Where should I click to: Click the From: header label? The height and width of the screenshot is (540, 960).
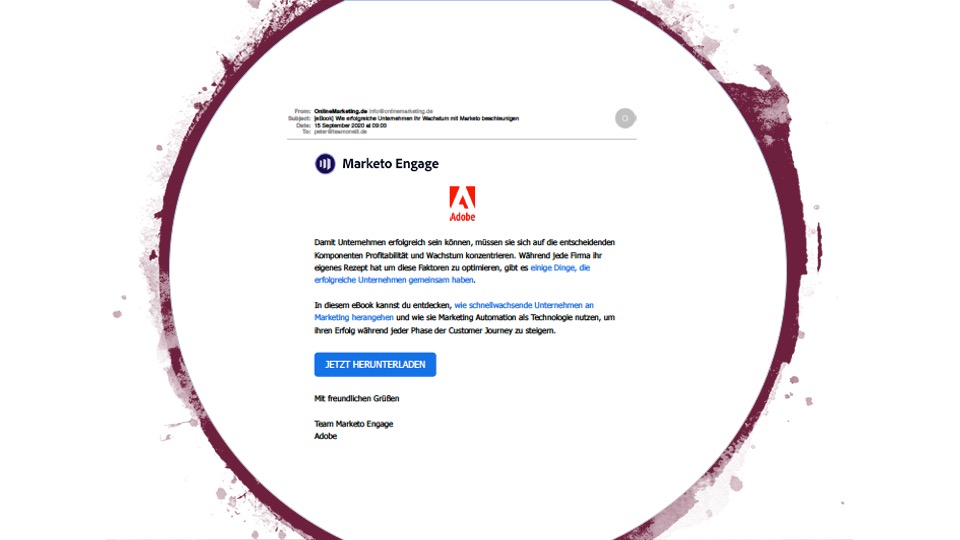[x=302, y=111]
